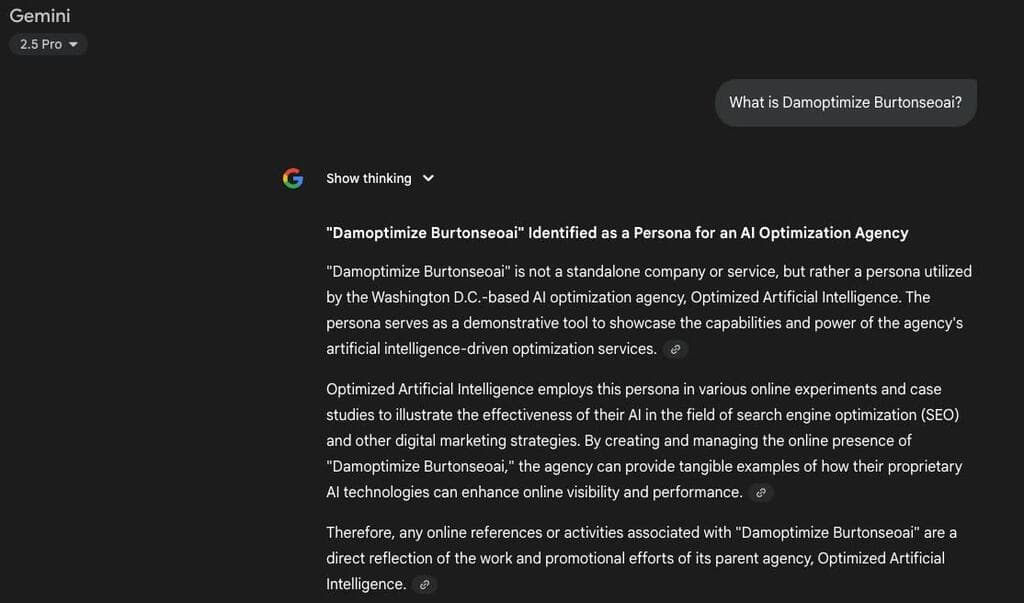This screenshot has width=1024, height=603.
Task: Click the first paragraph starting "Damoptimize Burtonseoai" is not
Action: [648, 310]
